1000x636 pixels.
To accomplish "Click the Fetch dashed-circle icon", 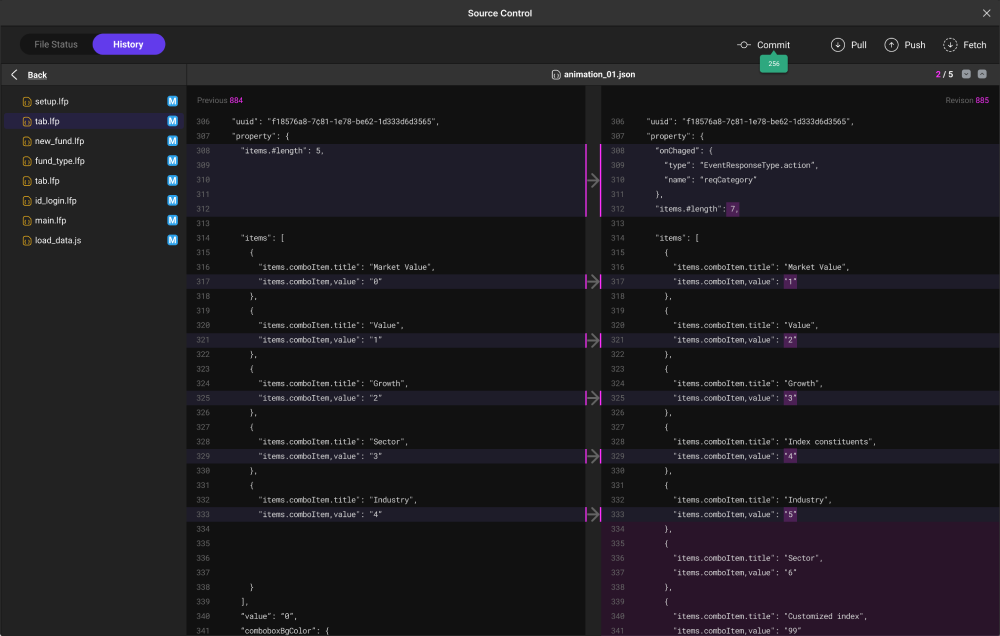I will coord(950,45).
